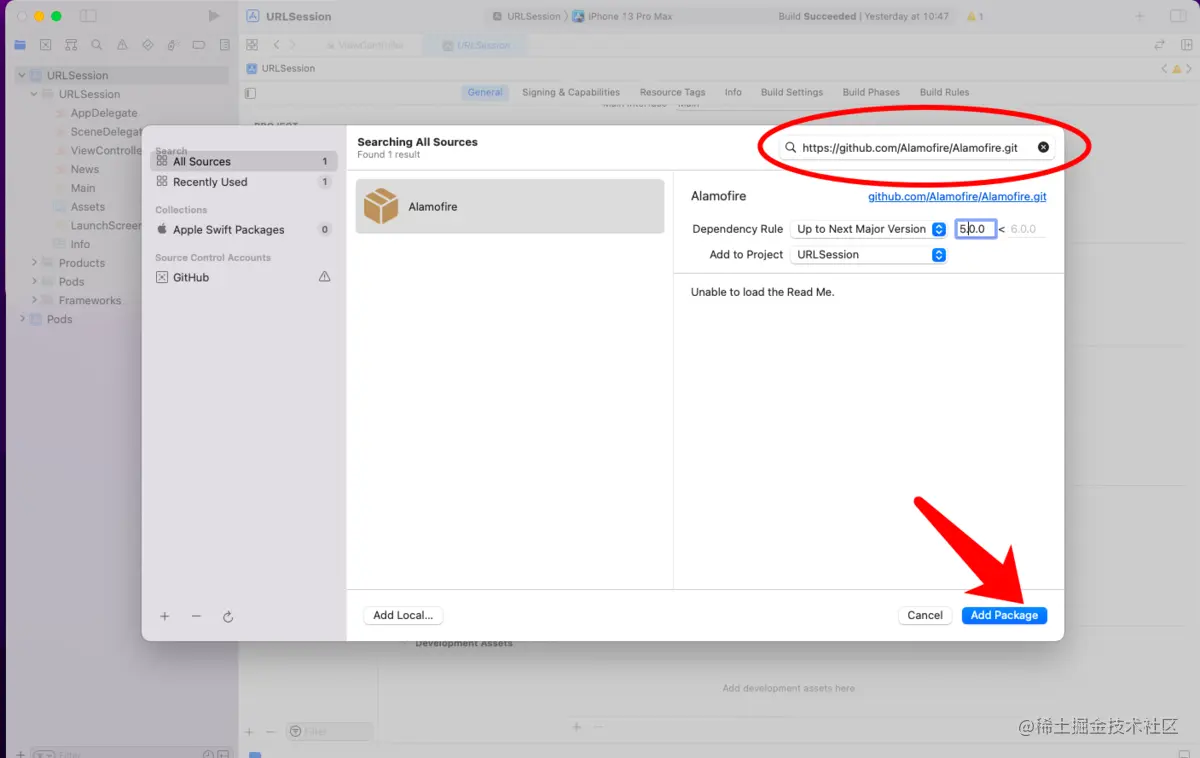Select AppDelegate file in navigator
Image resolution: width=1200 pixels, height=758 pixels.
coord(104,113)
